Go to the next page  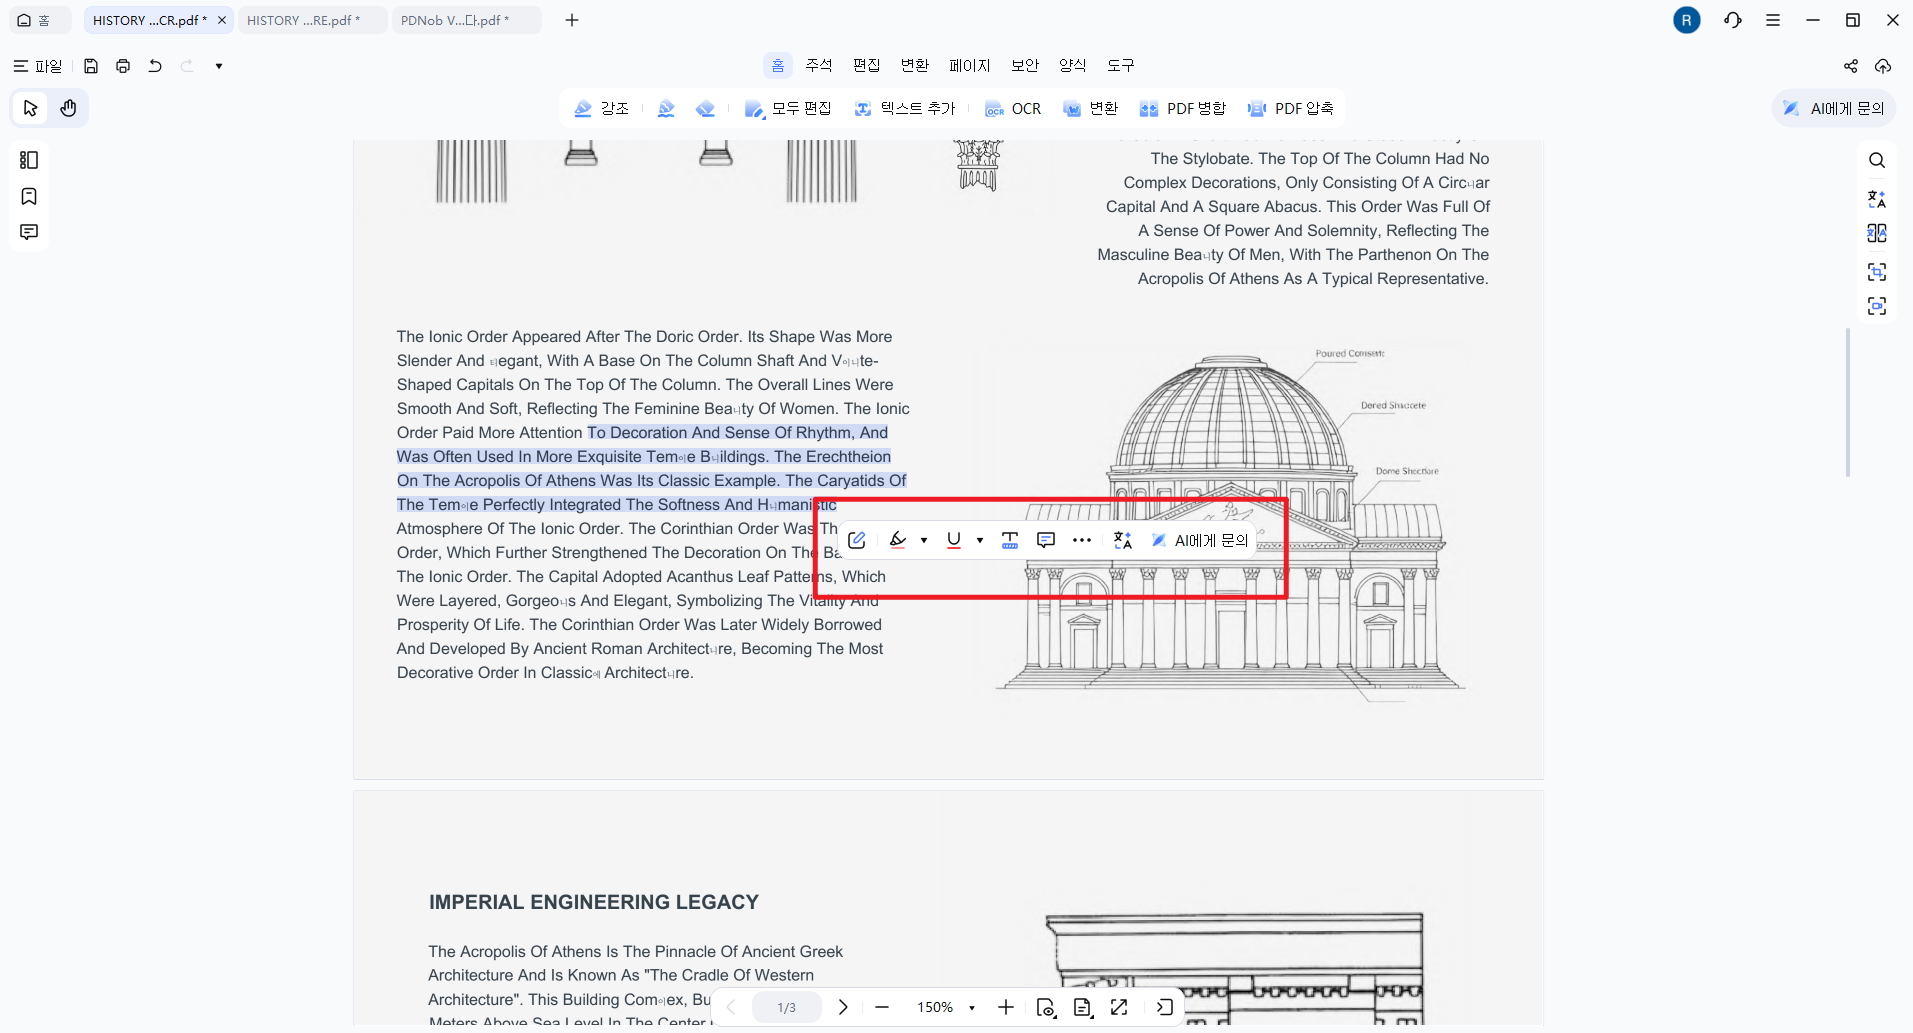(843, 1007)
